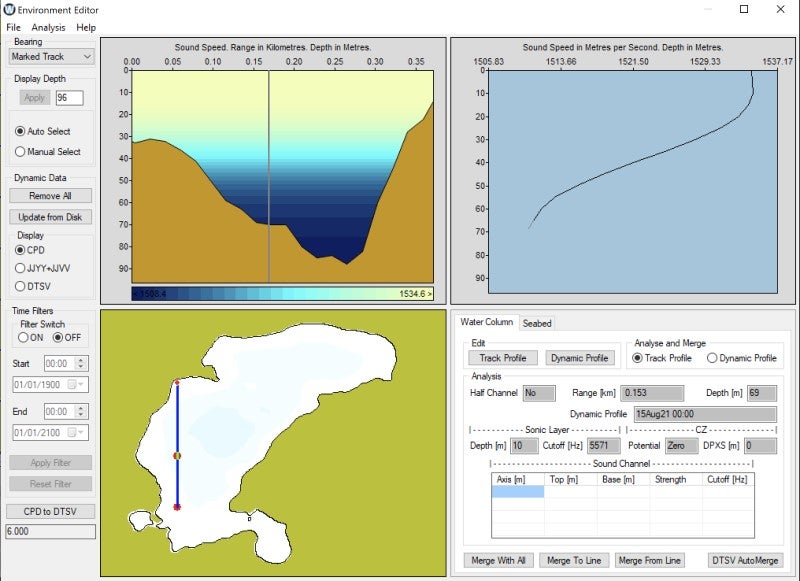Select the CPD display radio button

[x=21, y=250]
